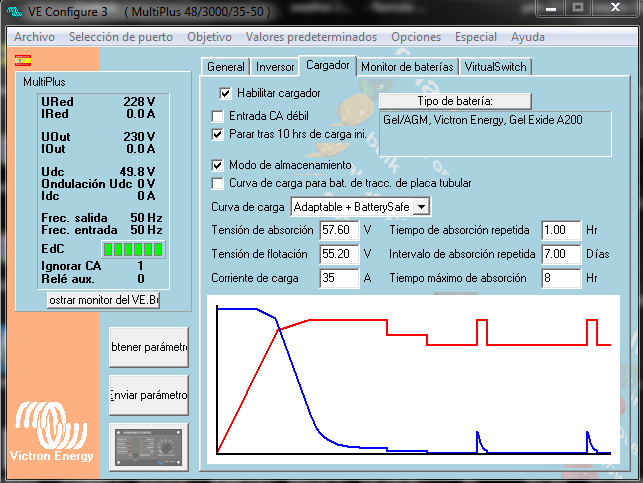Click the VE Configure app icon in title bar

(x=14, y=11)
